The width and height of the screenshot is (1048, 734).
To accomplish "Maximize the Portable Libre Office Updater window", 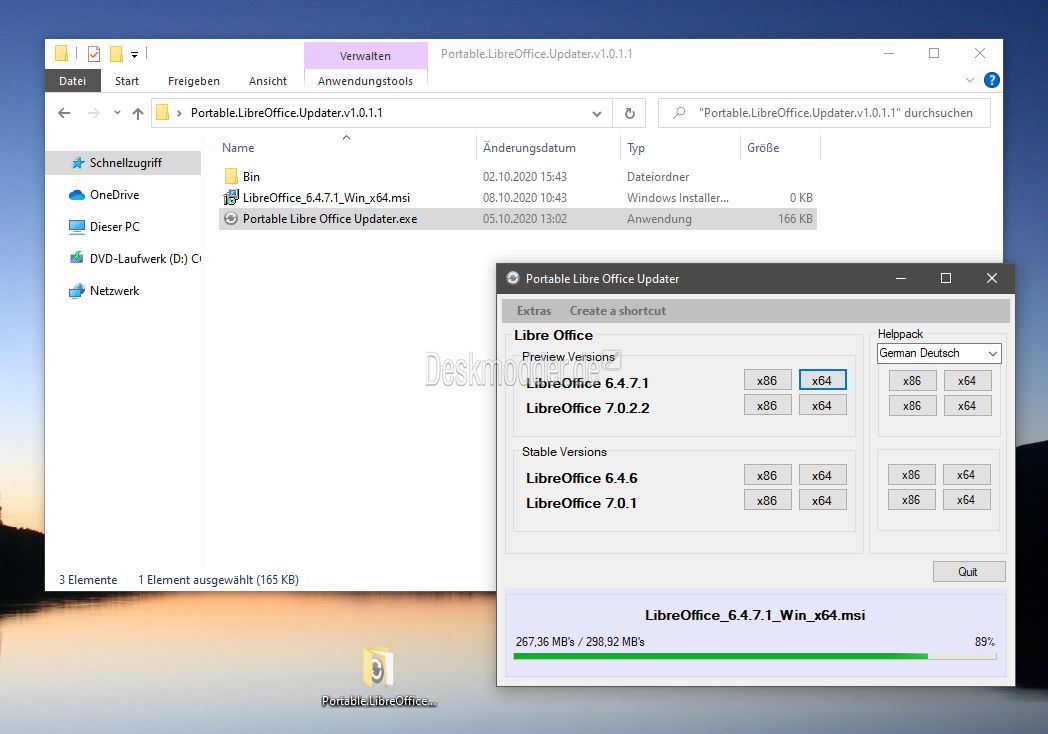I will pyautogui.click(x=946, y=278).
